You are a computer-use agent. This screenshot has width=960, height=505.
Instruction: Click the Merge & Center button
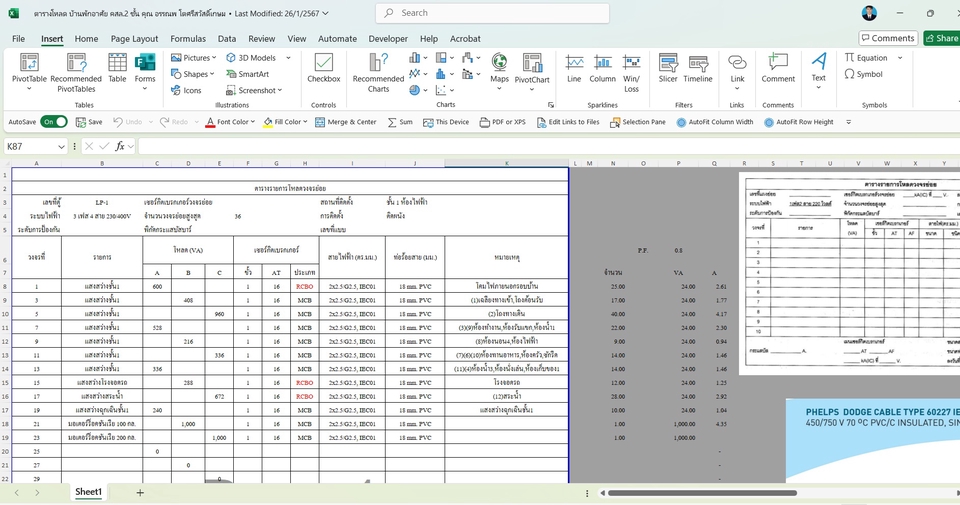point(345,122)
